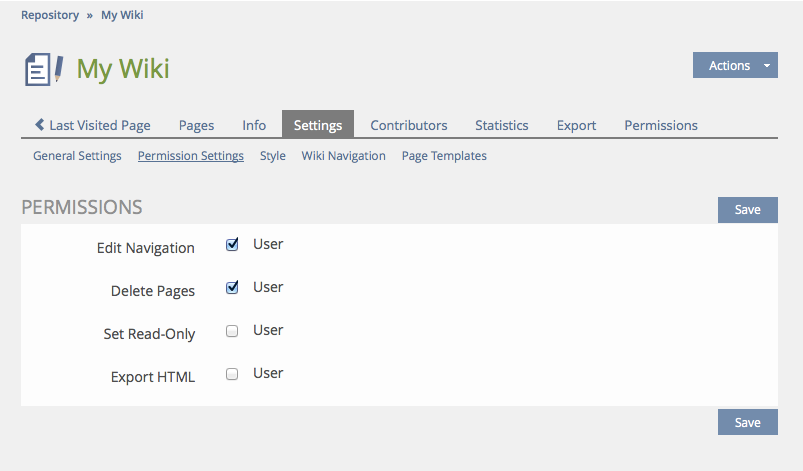Viewport: 803px width, 471px height.
Task: Open Page Templates settings
Action: 444,156
